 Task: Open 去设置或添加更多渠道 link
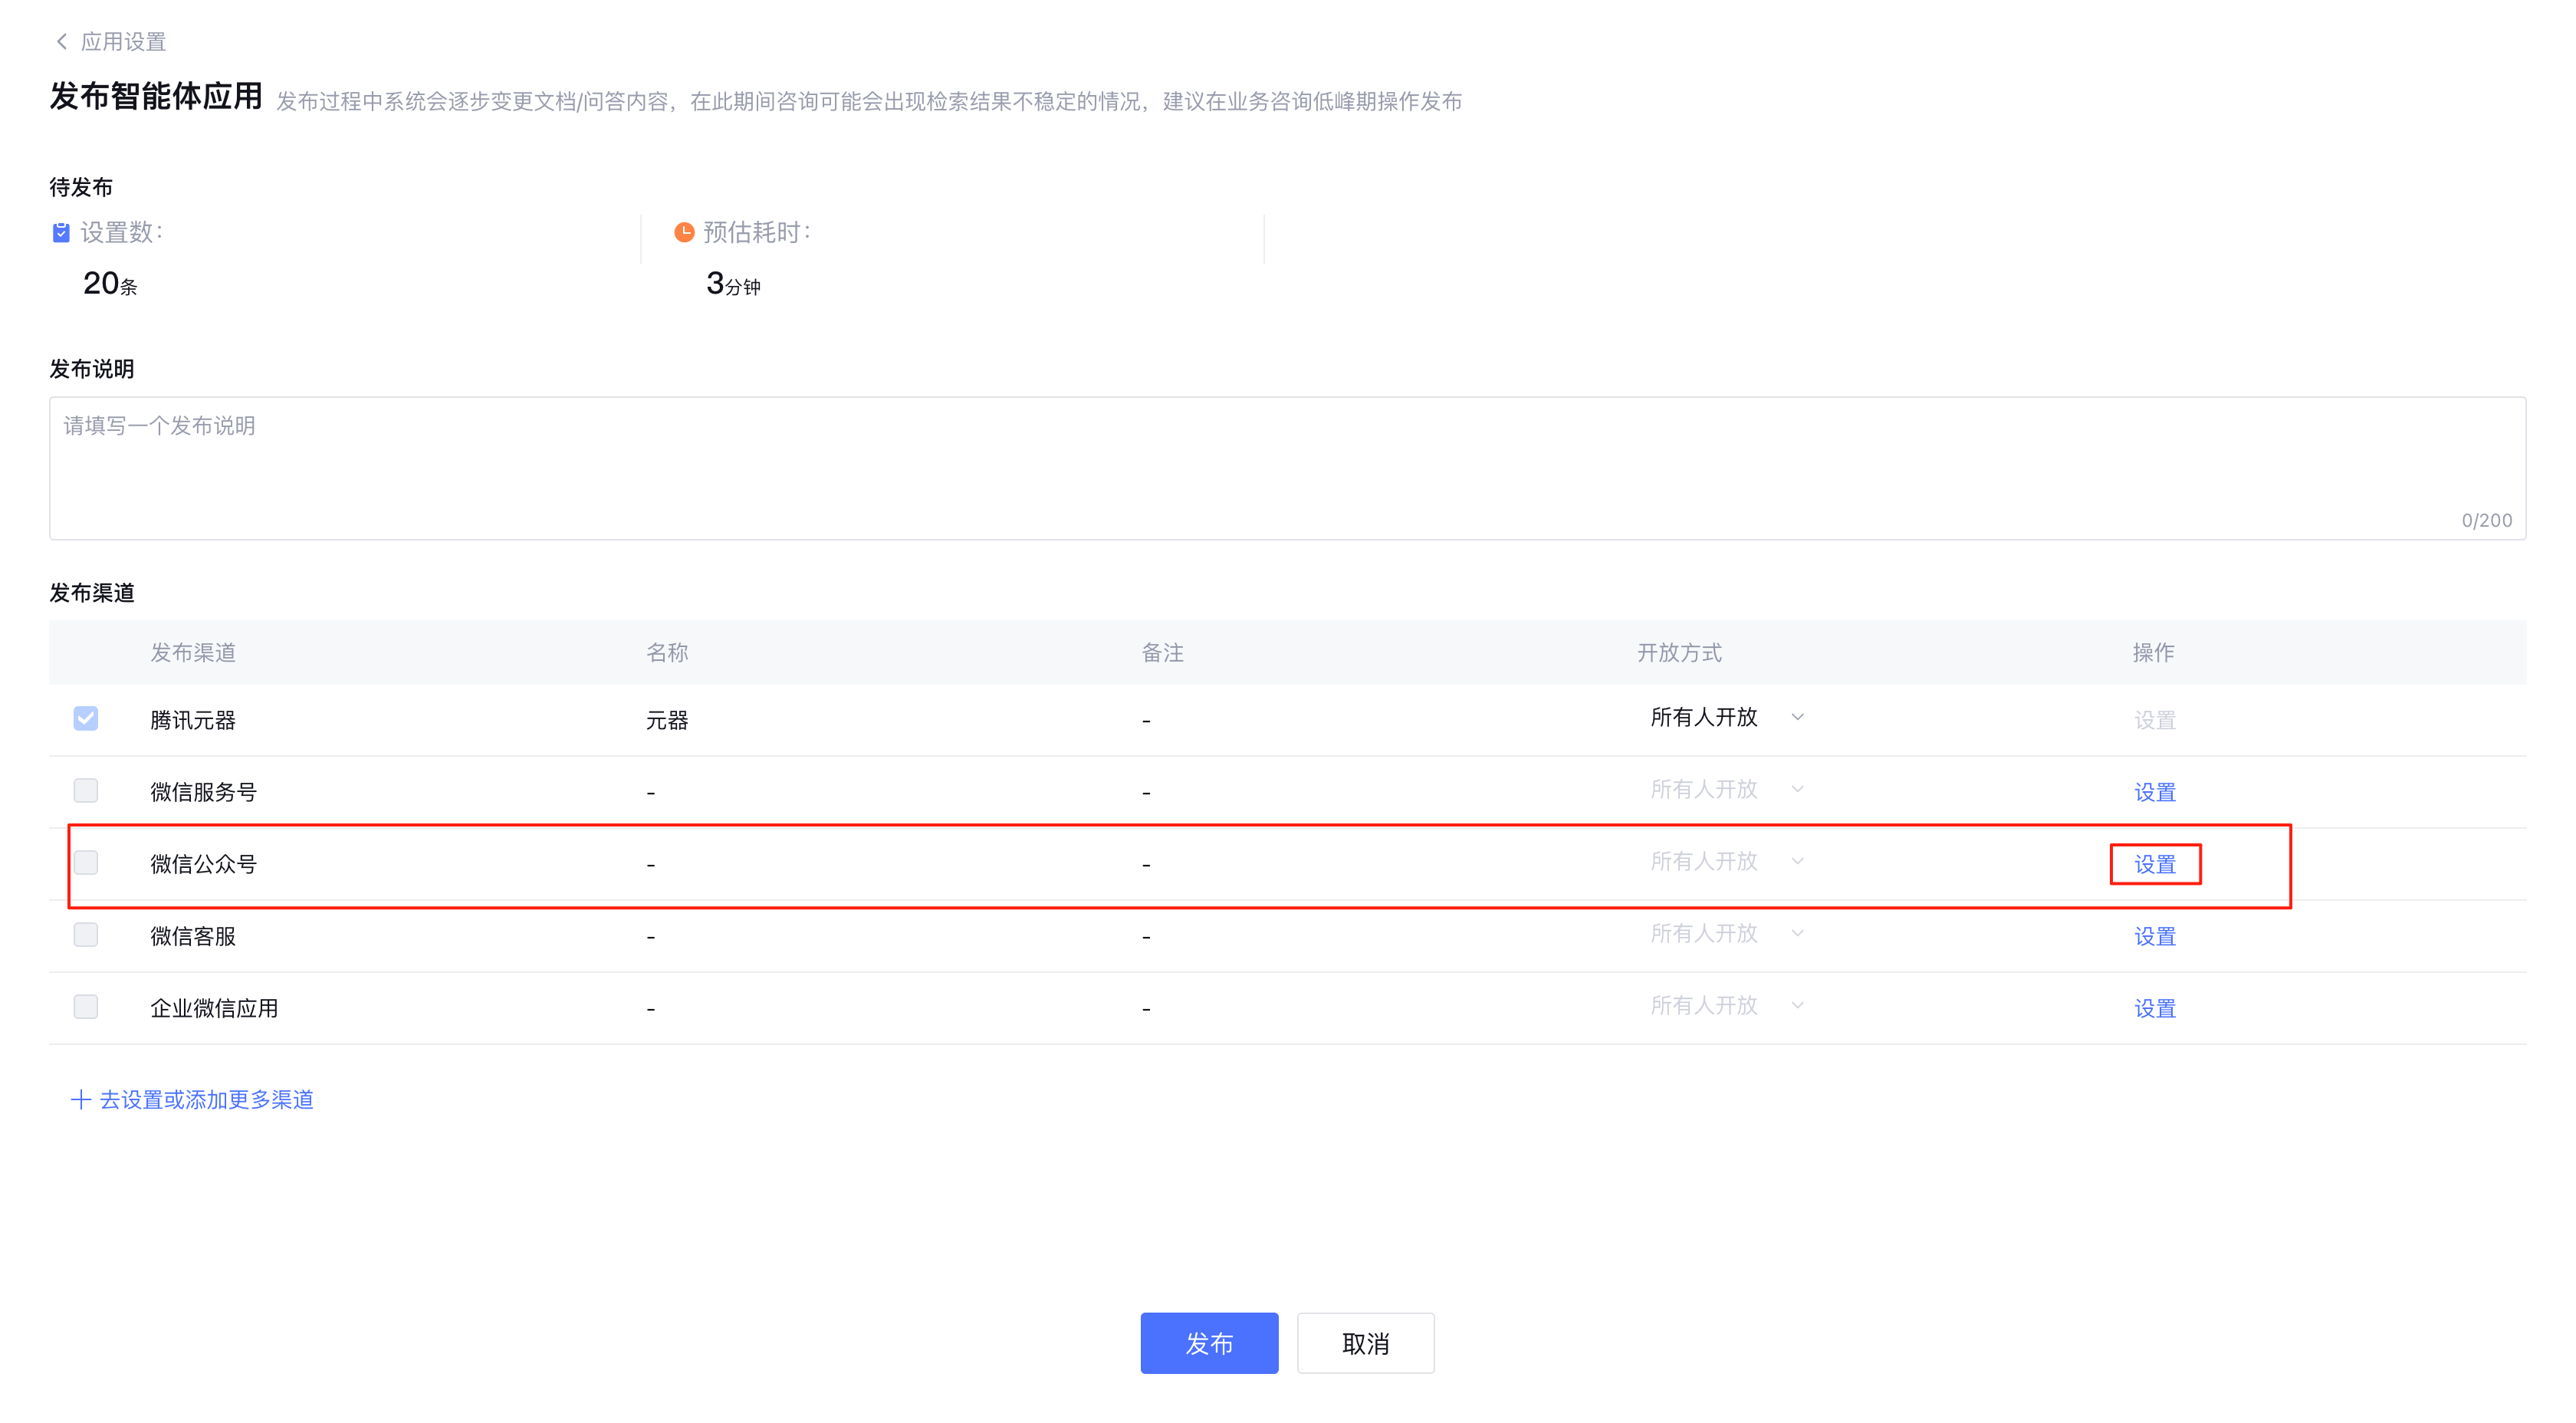tap(206, 1099)
